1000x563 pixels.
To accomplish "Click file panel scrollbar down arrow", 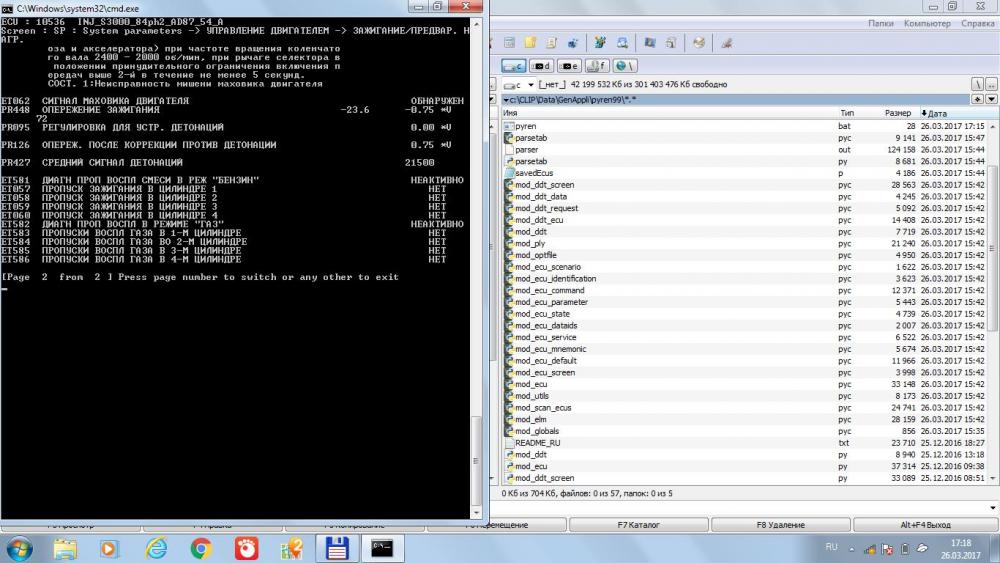I will [992, 478].
